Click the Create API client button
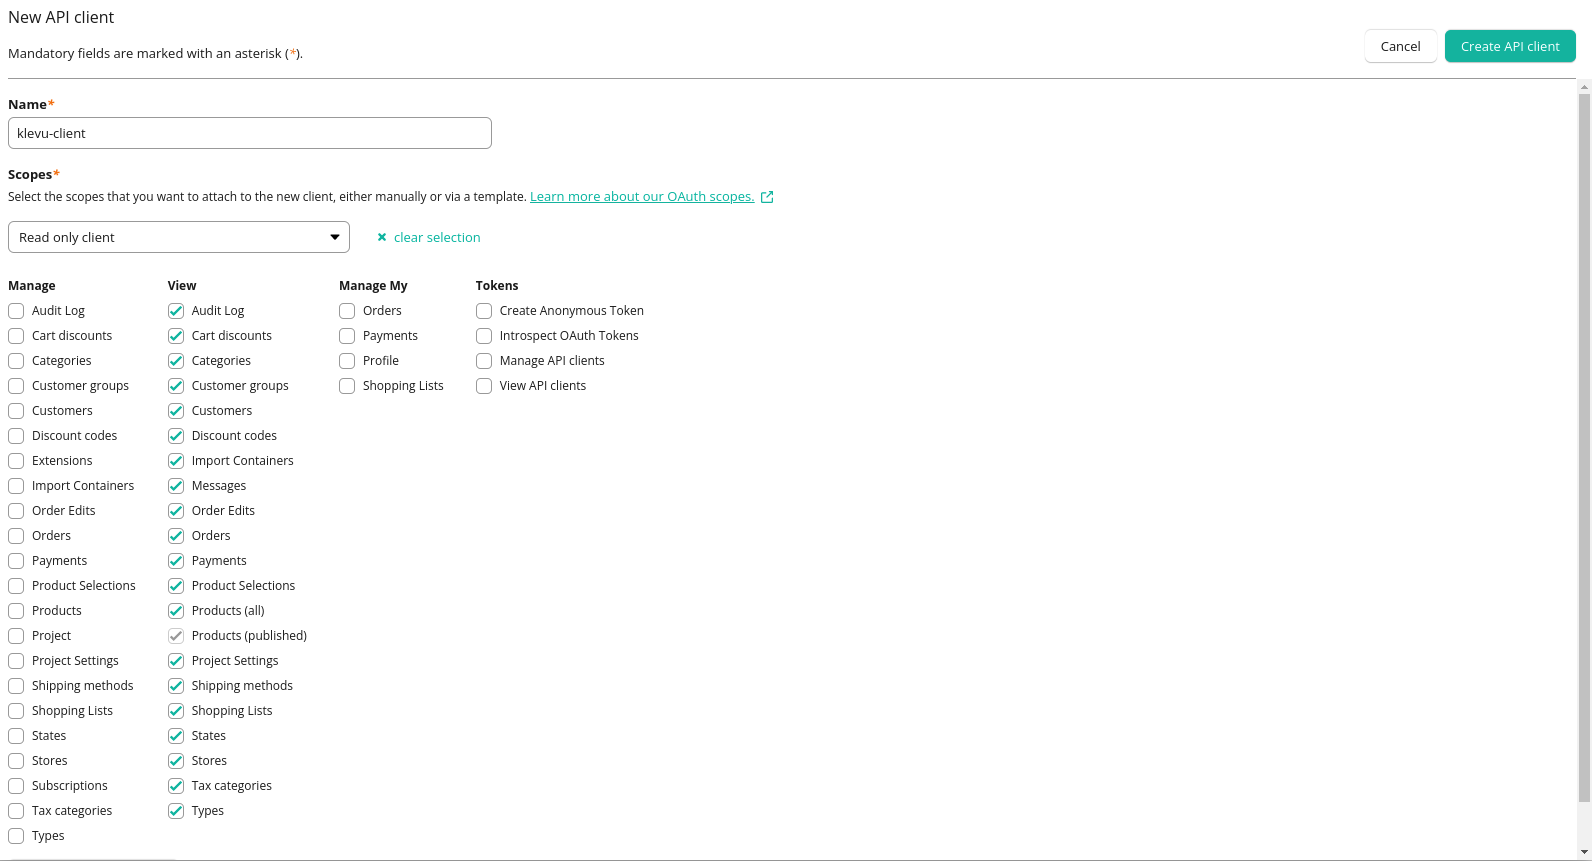 tap(1509, 46)
